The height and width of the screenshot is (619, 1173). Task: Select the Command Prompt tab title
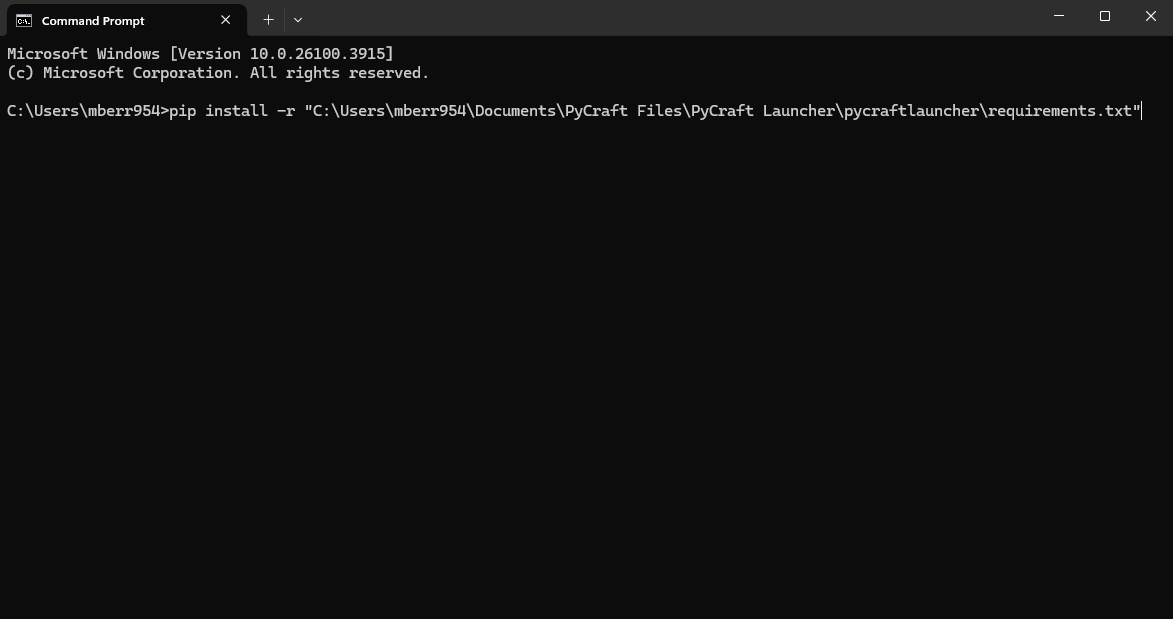pyautogui.click(x=93, y=21)
